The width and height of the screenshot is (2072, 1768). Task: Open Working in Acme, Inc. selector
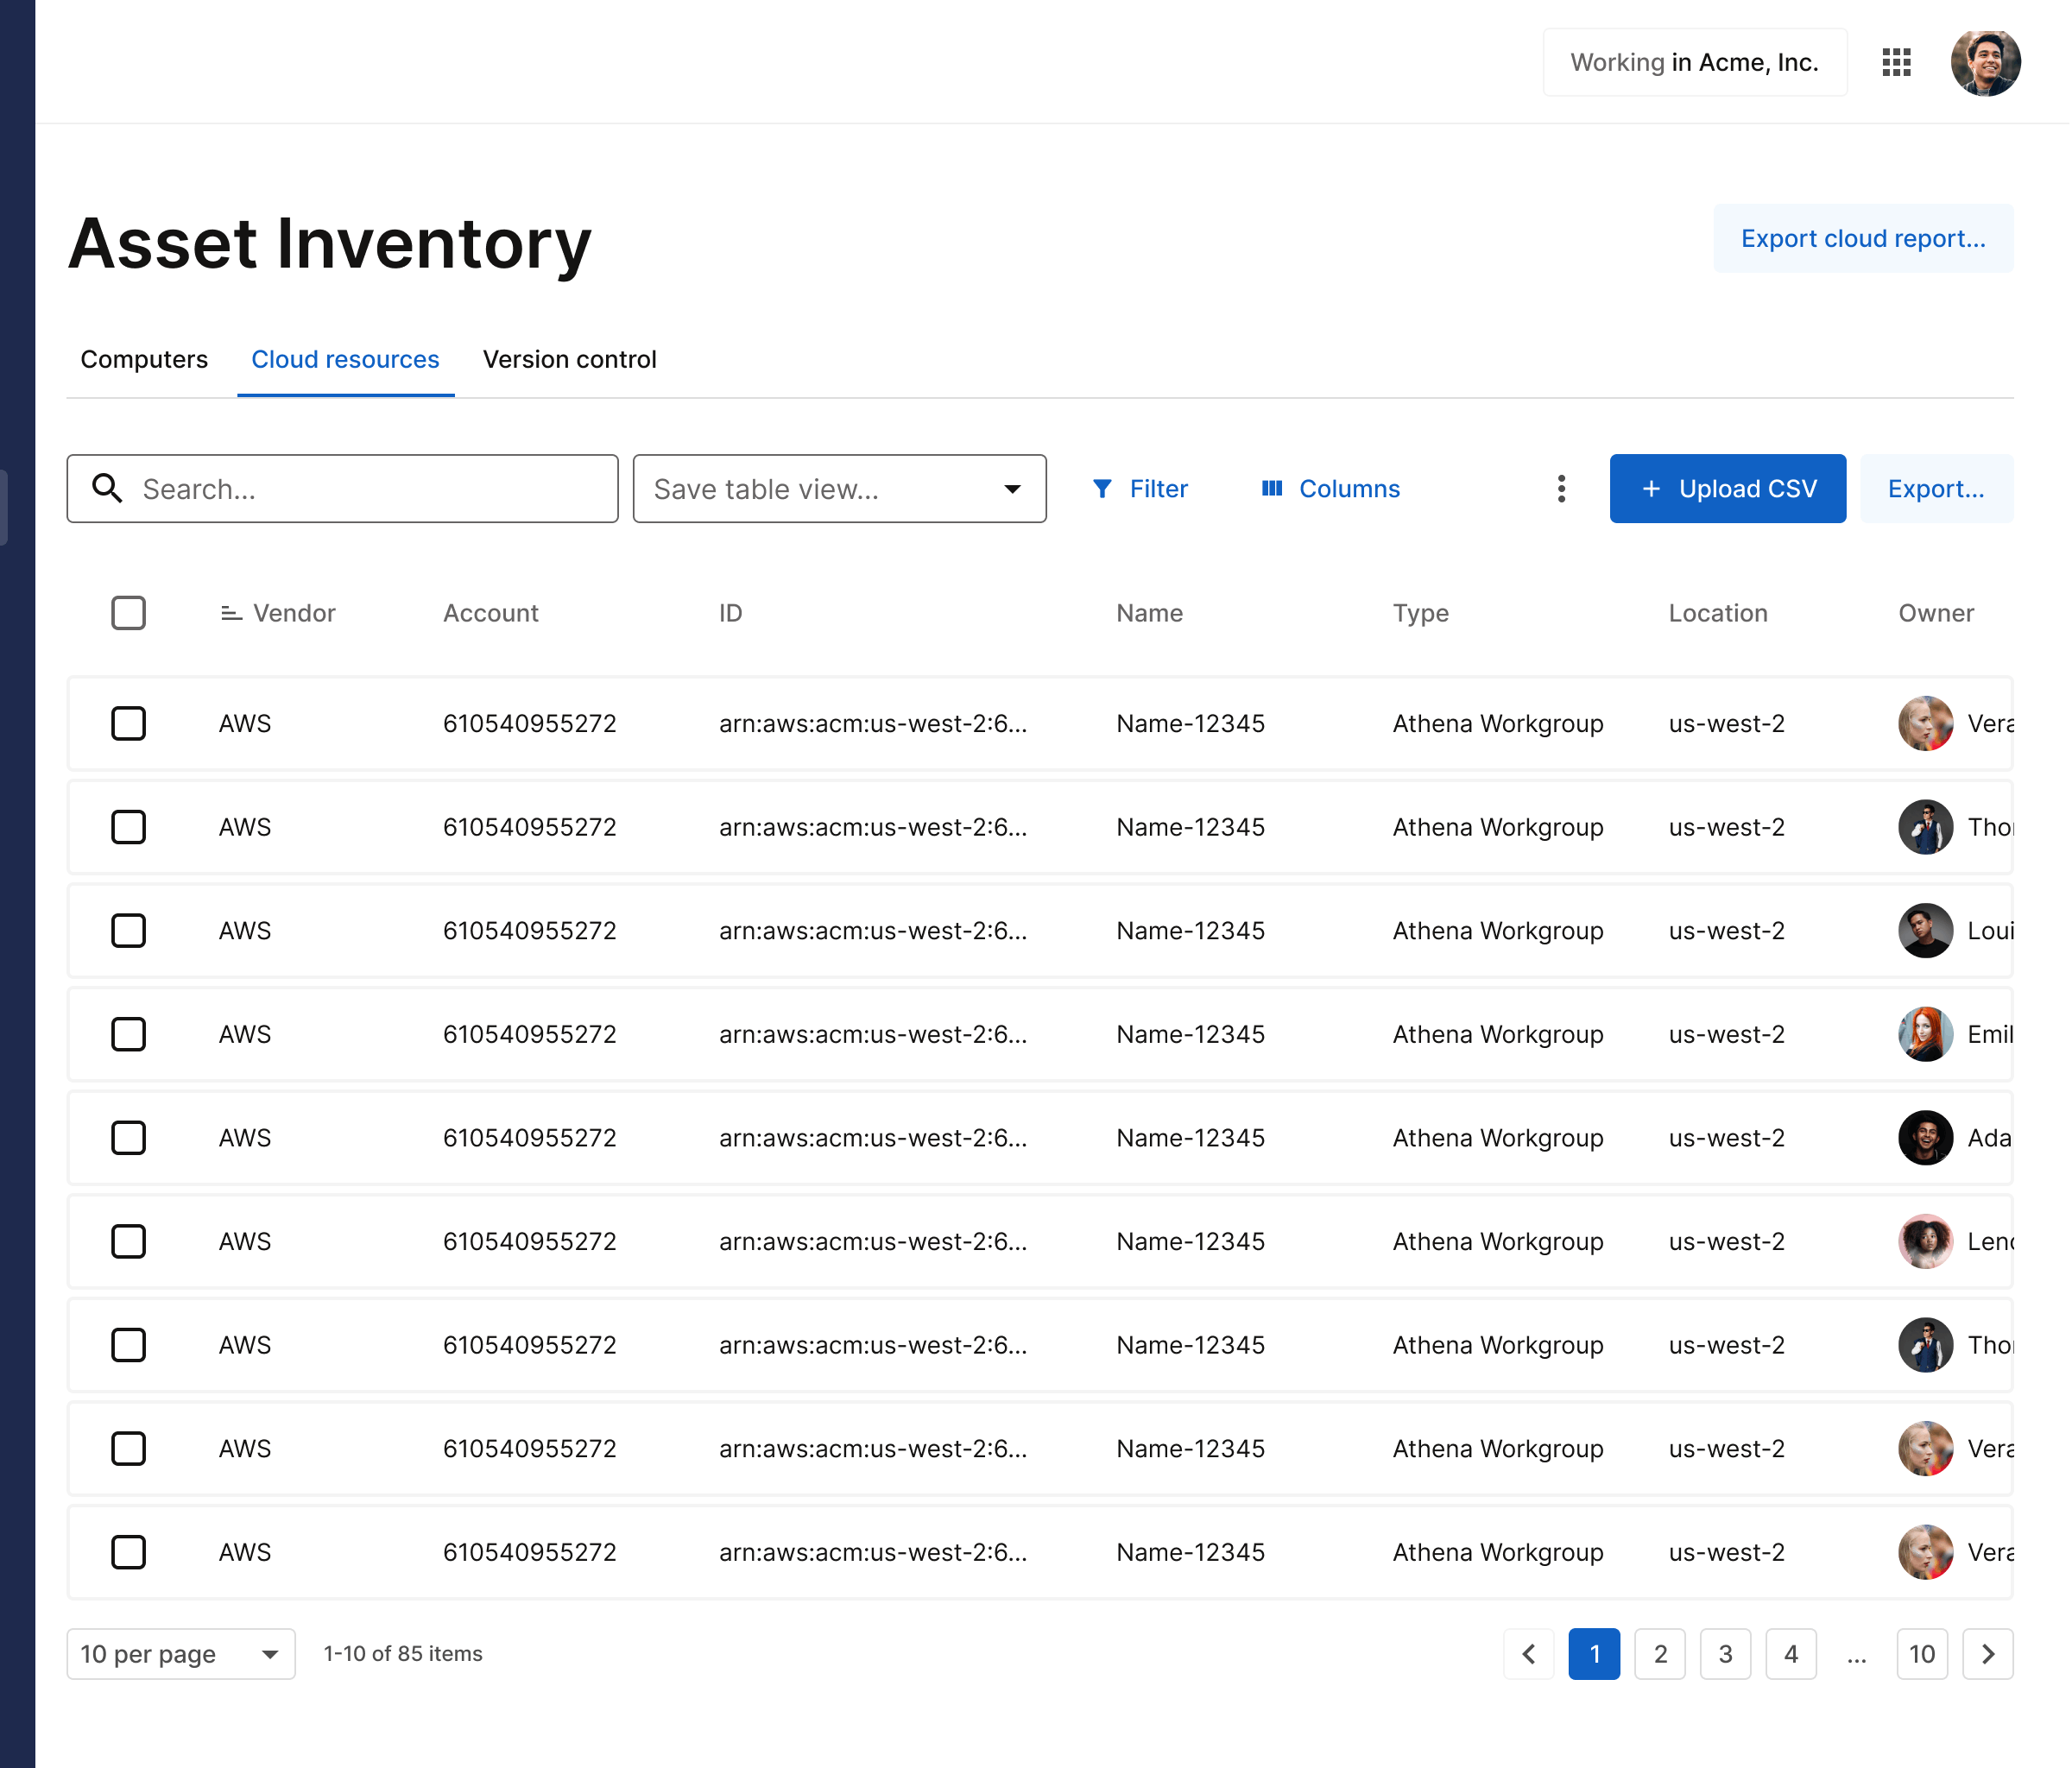pos(1694,62)
